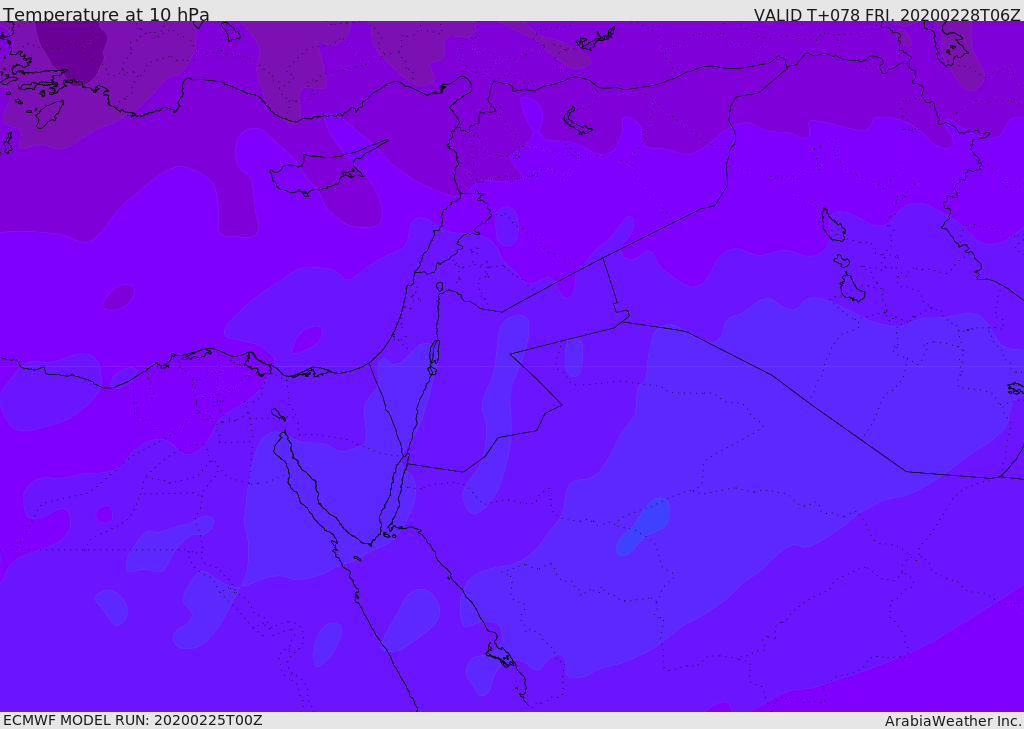Pick the bright blue patch over Arabia

[643, 526]
